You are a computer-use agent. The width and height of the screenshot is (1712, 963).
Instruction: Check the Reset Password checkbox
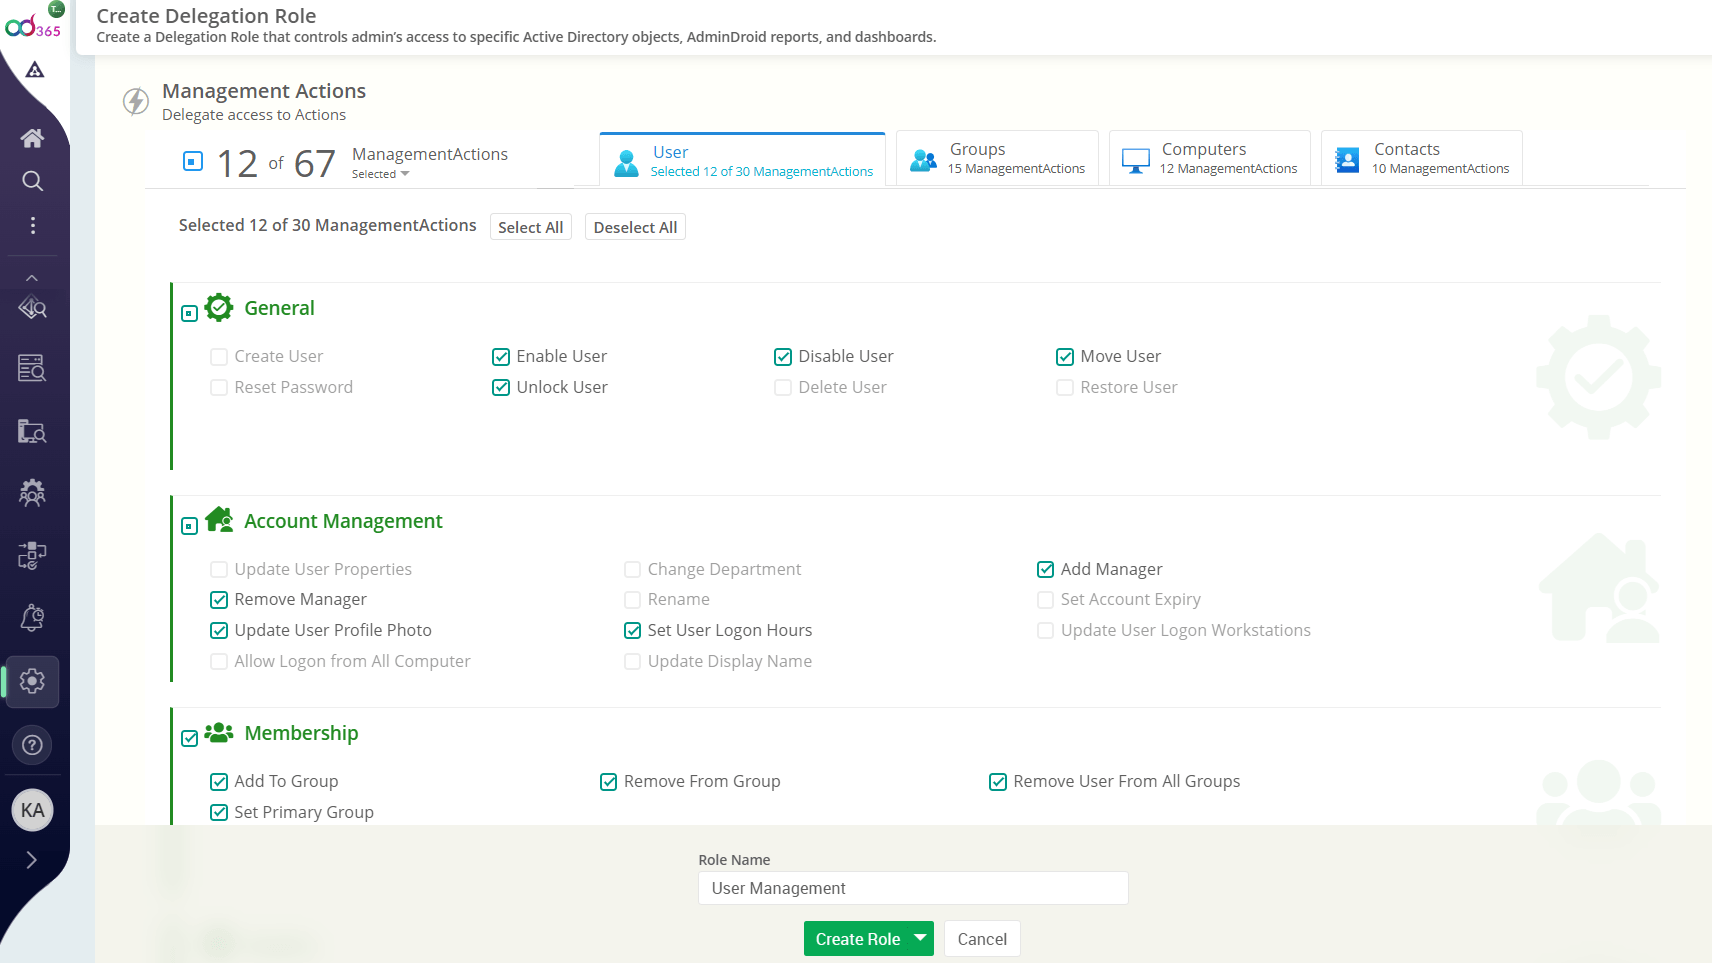click(x=219, y=388)
